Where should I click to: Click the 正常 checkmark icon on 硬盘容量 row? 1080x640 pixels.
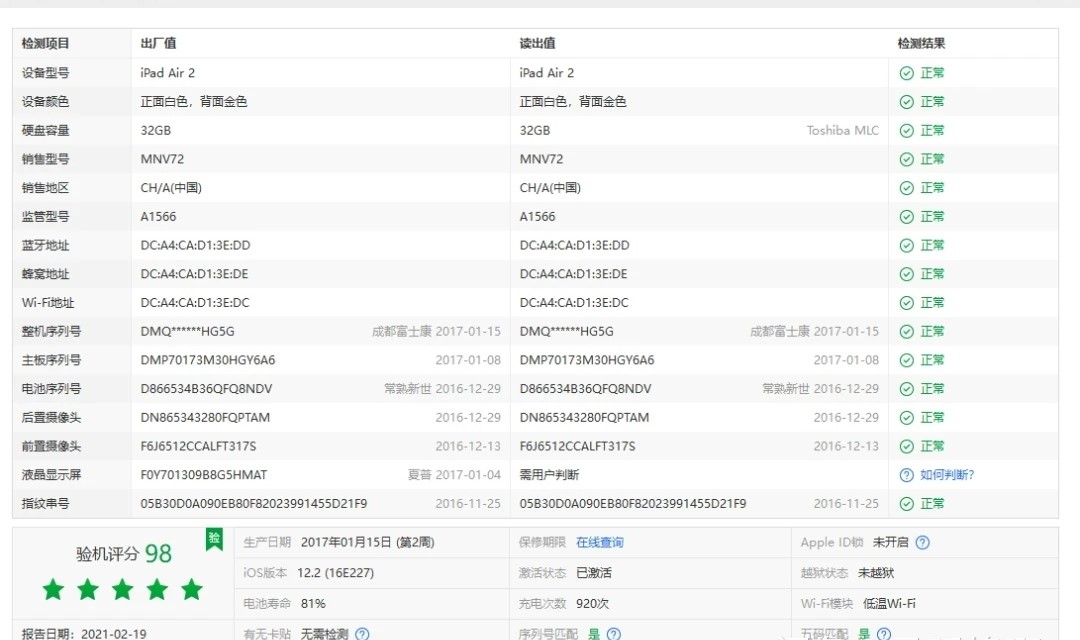pyautogui.click(x=907, y=130)
